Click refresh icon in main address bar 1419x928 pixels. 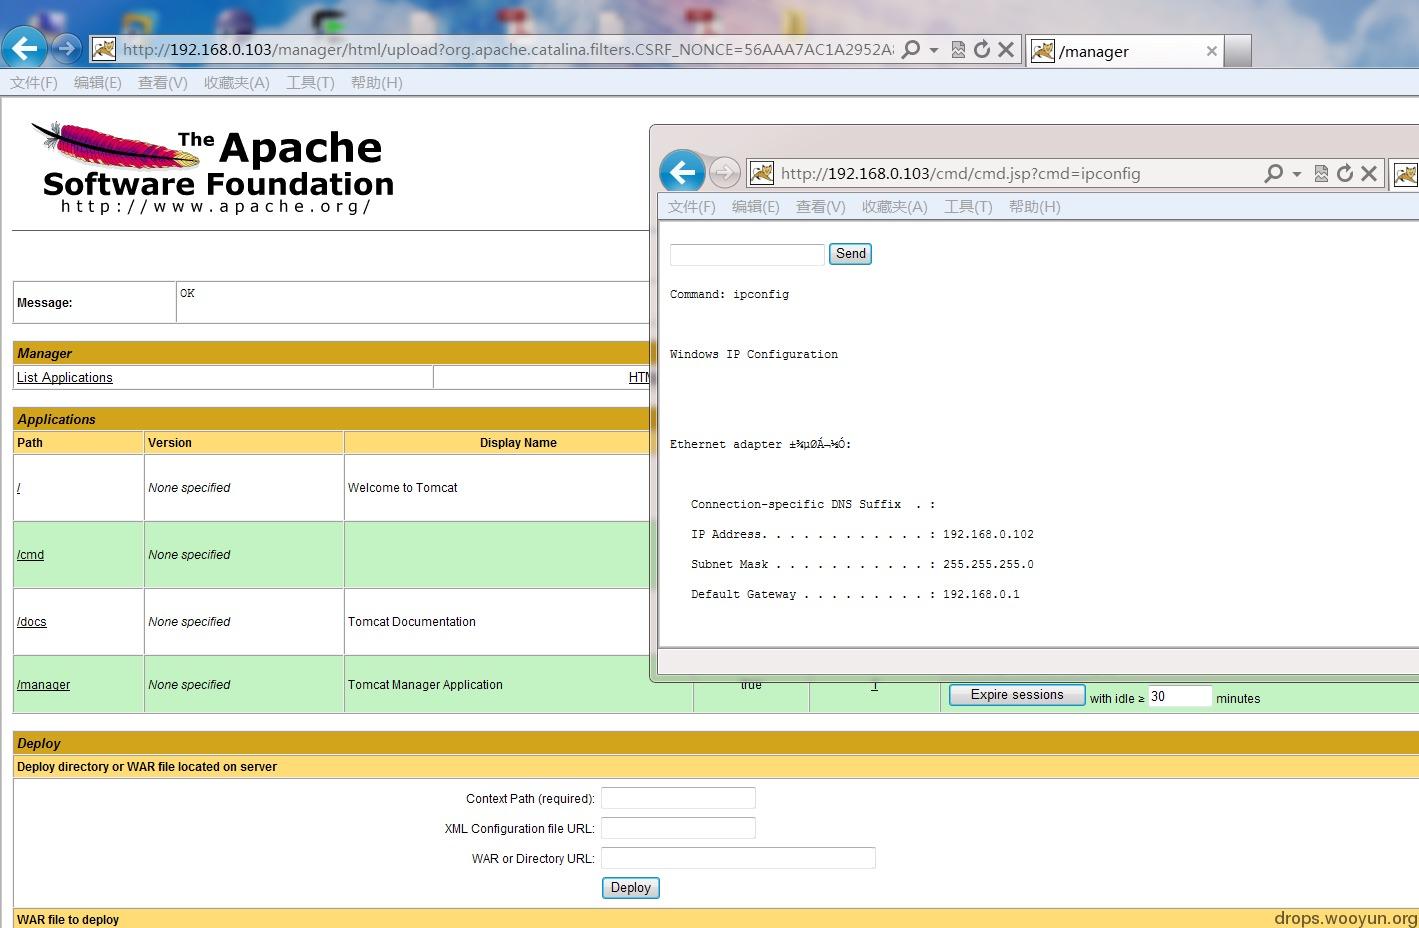982,50
